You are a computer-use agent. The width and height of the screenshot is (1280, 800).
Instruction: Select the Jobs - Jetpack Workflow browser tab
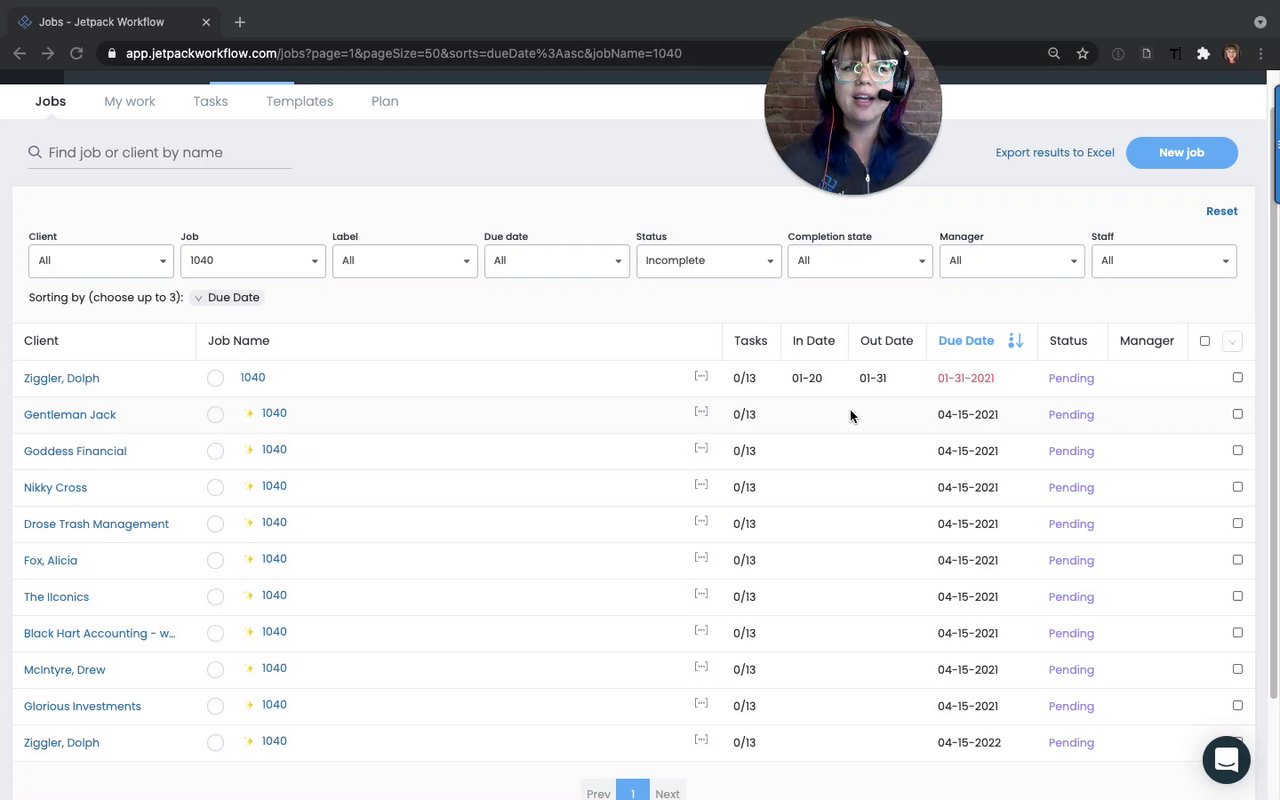tap(113, 22)
